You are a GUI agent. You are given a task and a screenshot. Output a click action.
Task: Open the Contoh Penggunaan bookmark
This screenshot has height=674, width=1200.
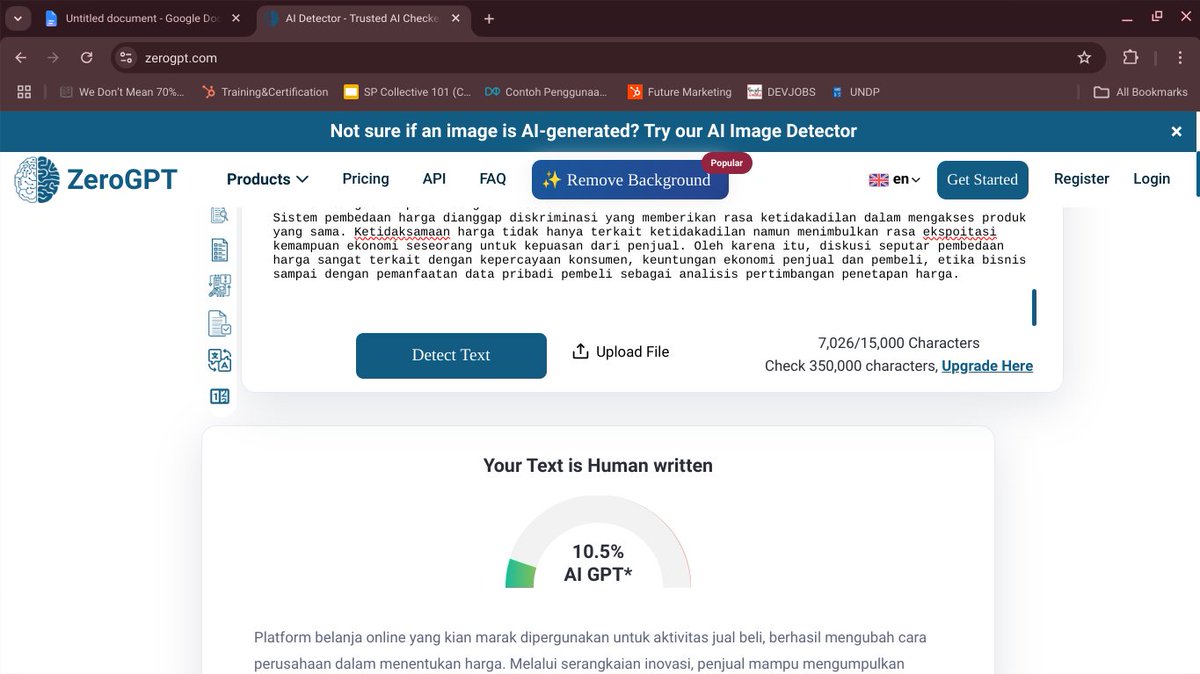pos(546,92)
